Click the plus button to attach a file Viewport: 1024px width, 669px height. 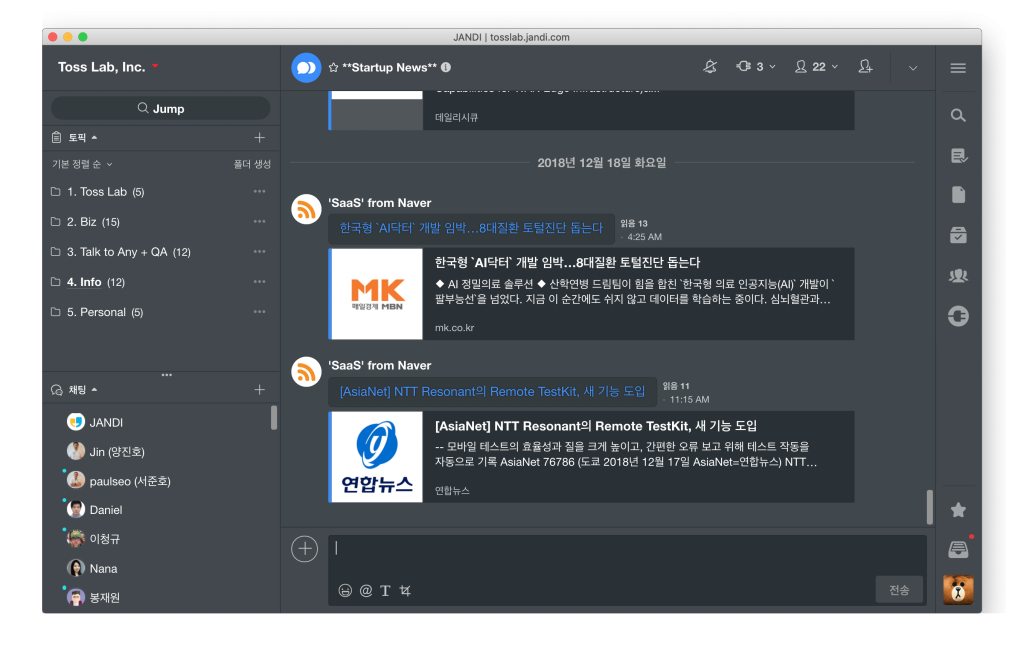click(304, 548)
